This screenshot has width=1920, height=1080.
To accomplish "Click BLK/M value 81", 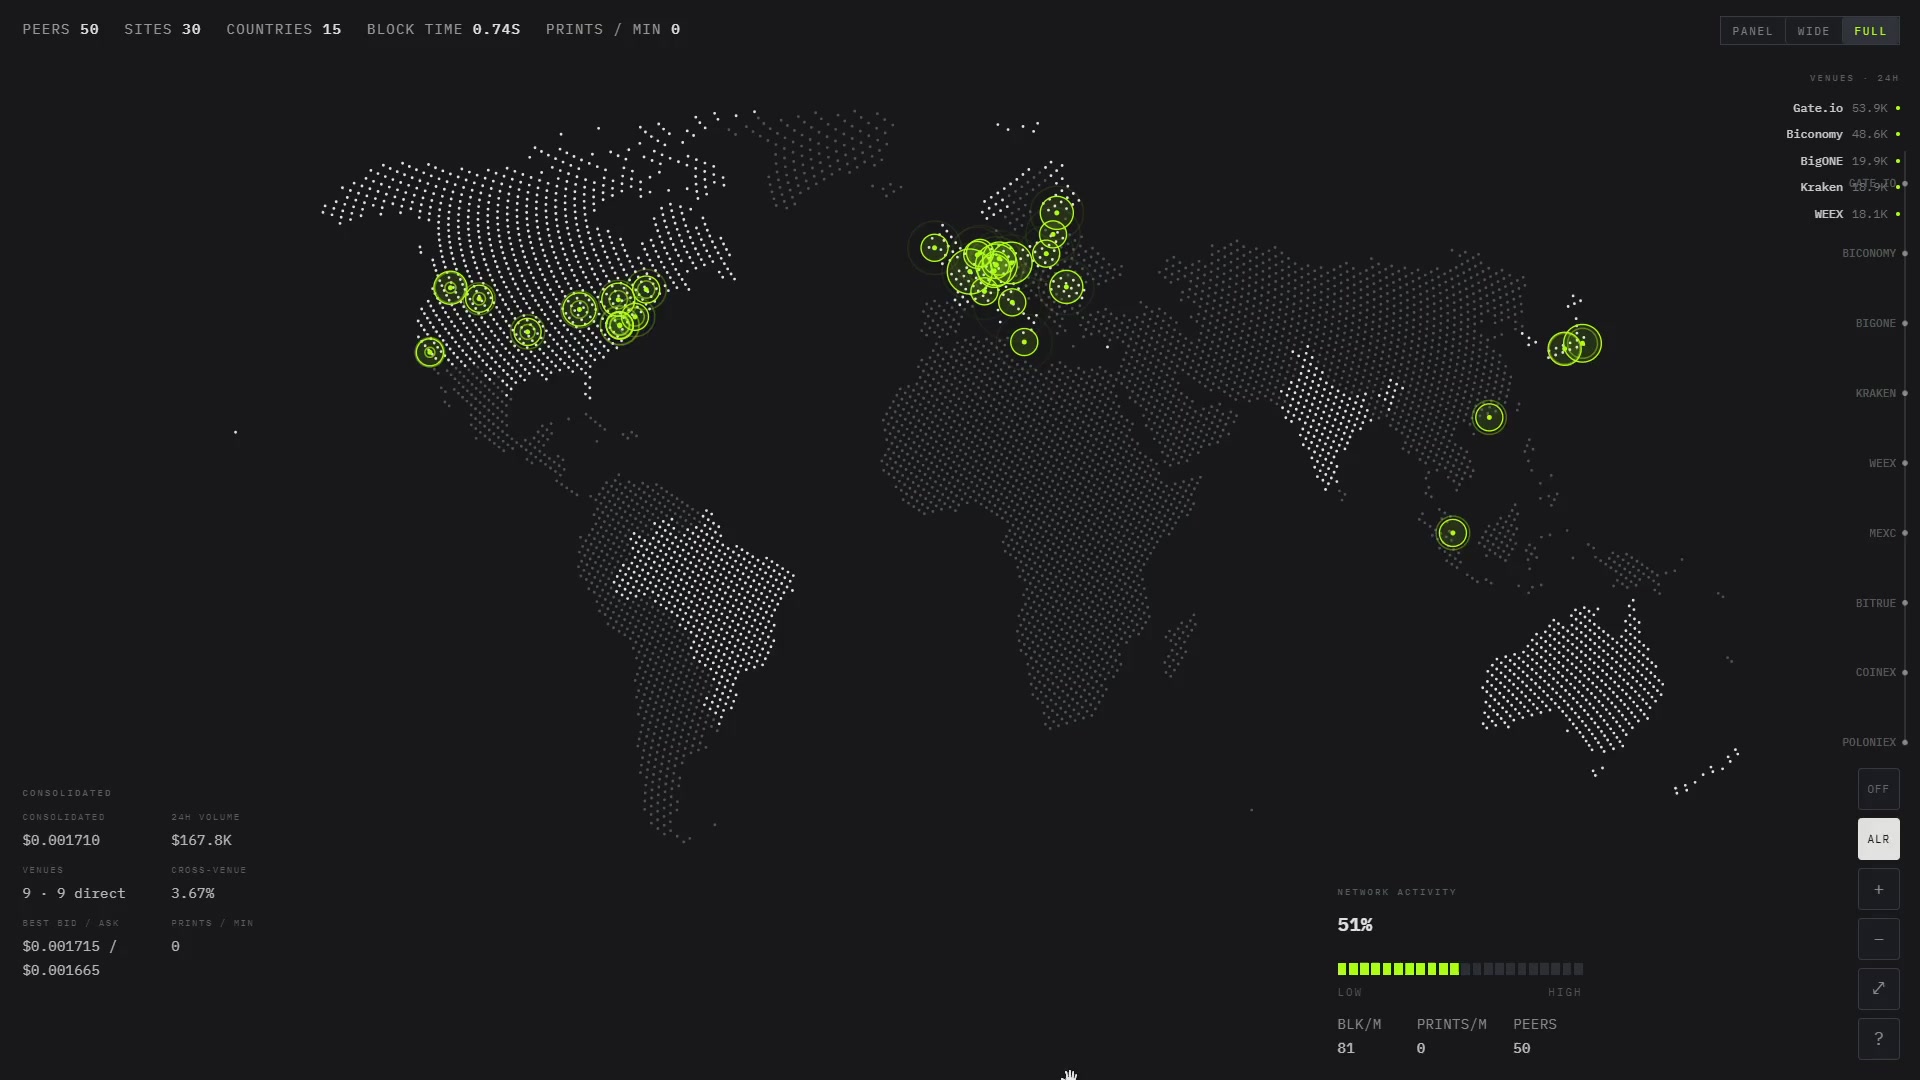I will pyautogui.click(x=1346, y=1049).
